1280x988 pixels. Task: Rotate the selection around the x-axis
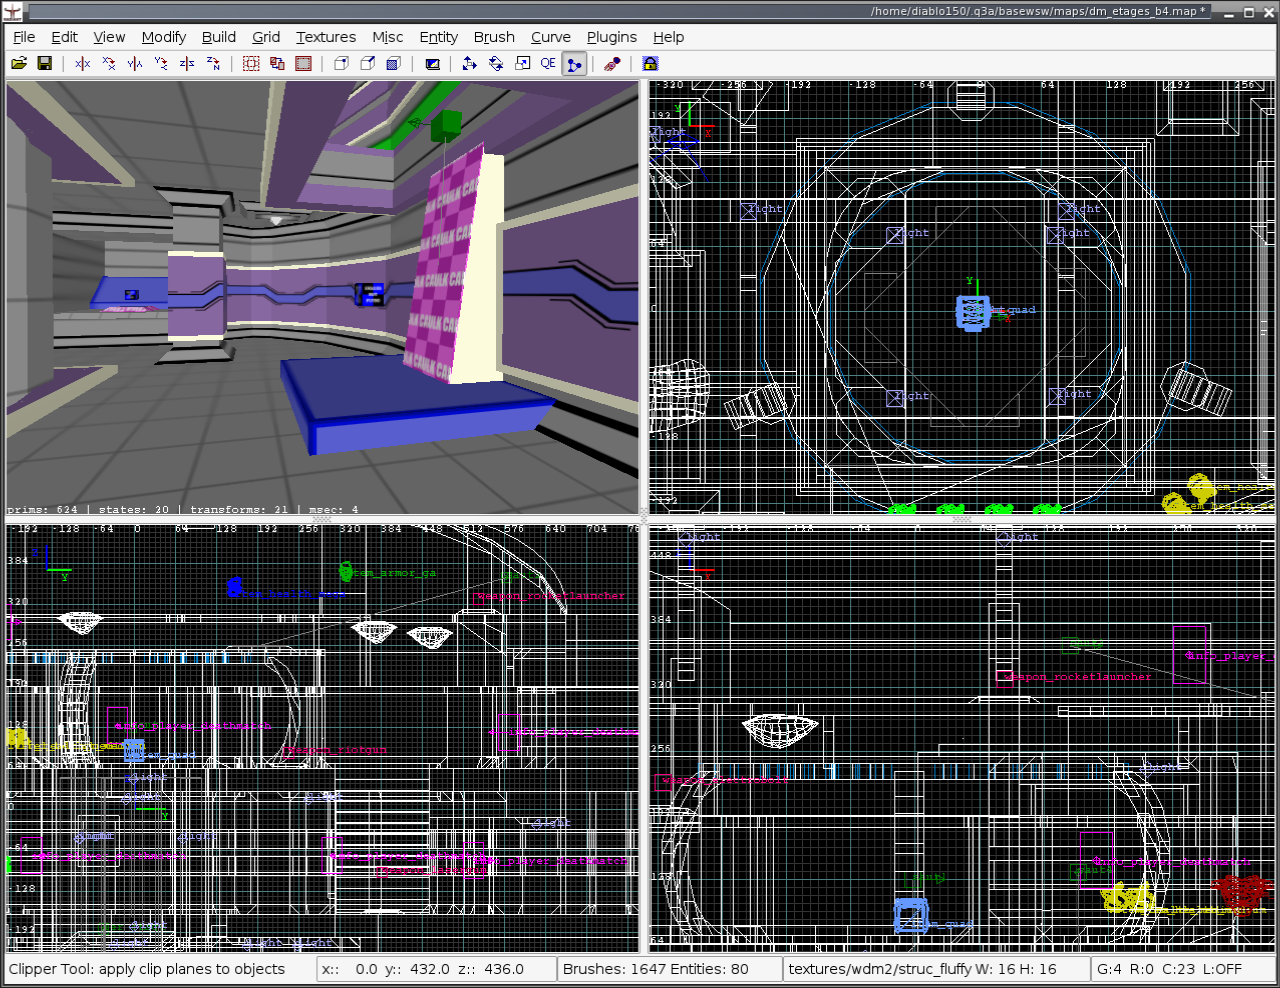109,63
